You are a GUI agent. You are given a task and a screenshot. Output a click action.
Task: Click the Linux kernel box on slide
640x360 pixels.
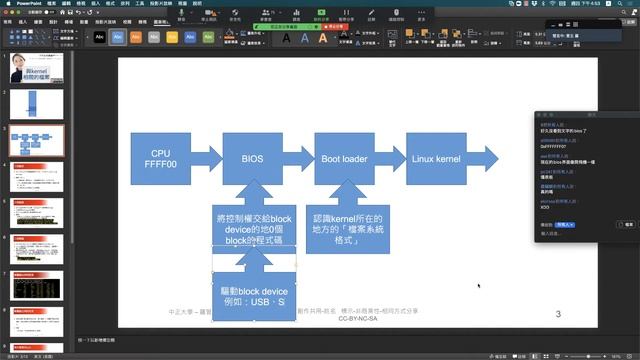(x=436, y=159)
